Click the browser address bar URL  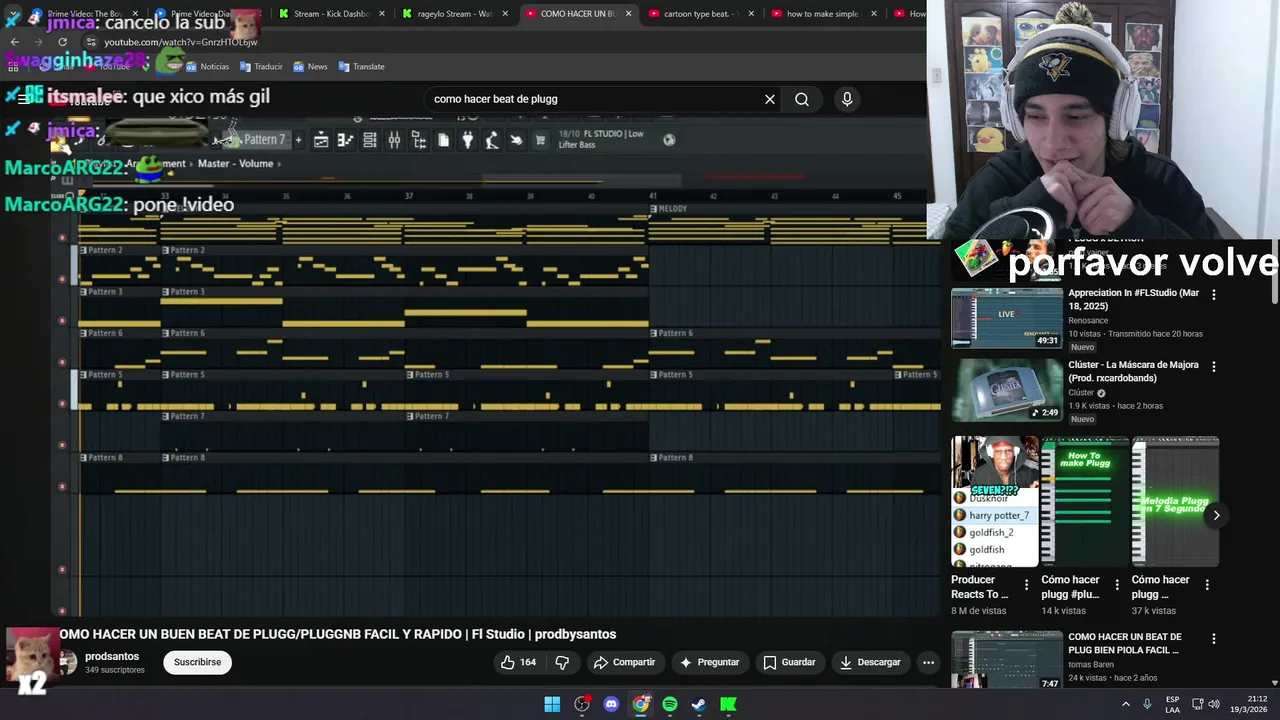click(x=181, y=42)
